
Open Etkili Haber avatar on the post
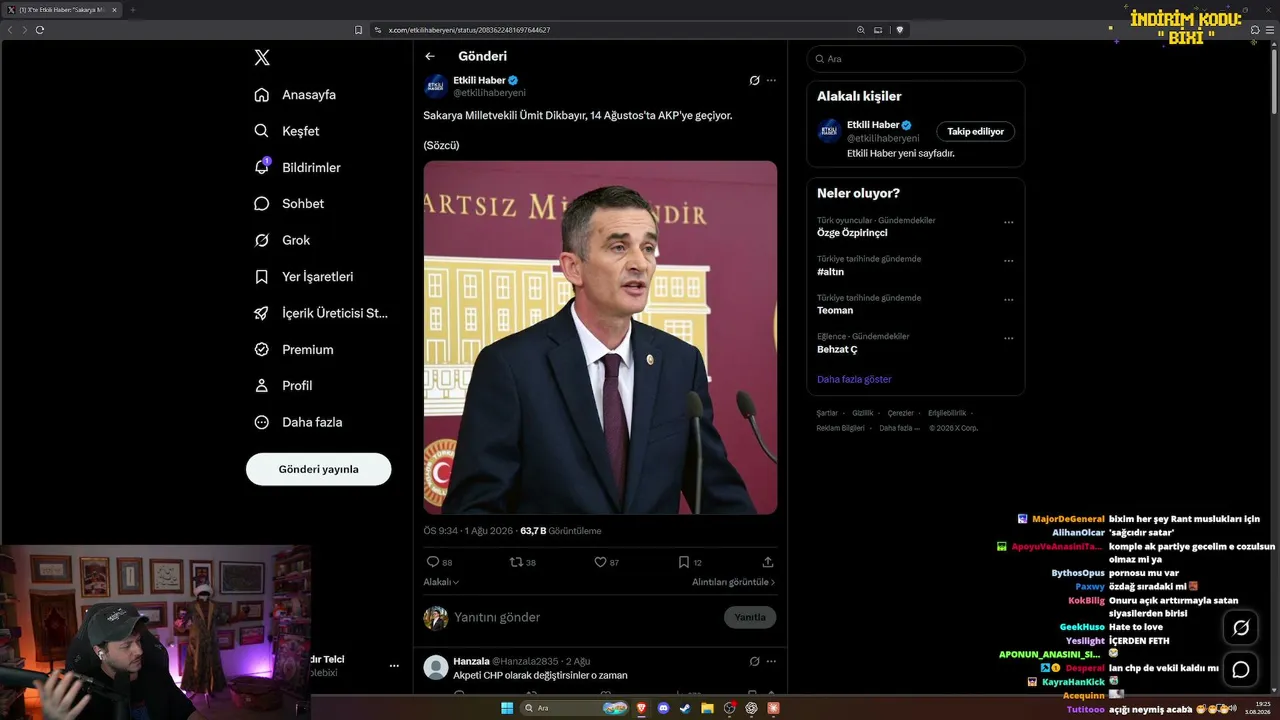pyautogui.click(x=436, y=86)
